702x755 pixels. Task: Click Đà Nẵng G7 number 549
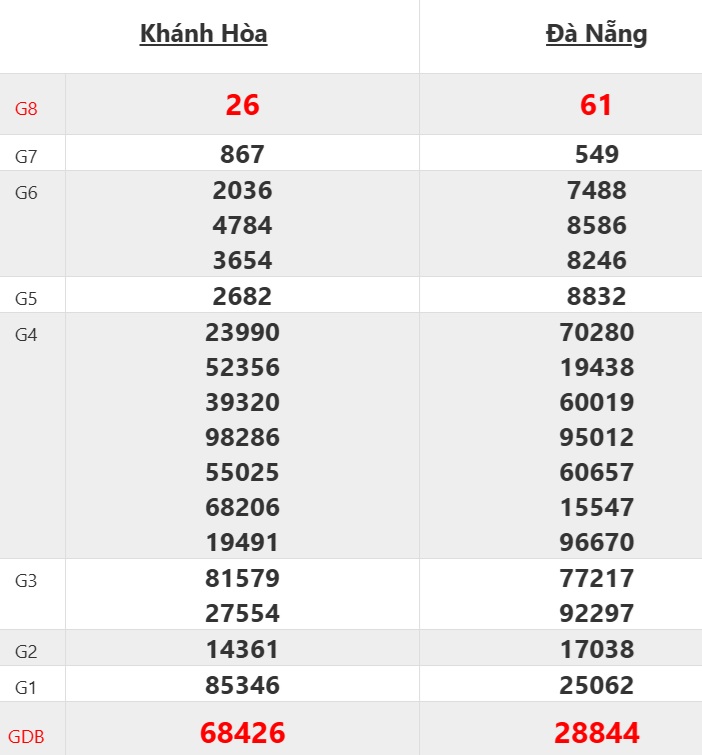tap(596, 155)
